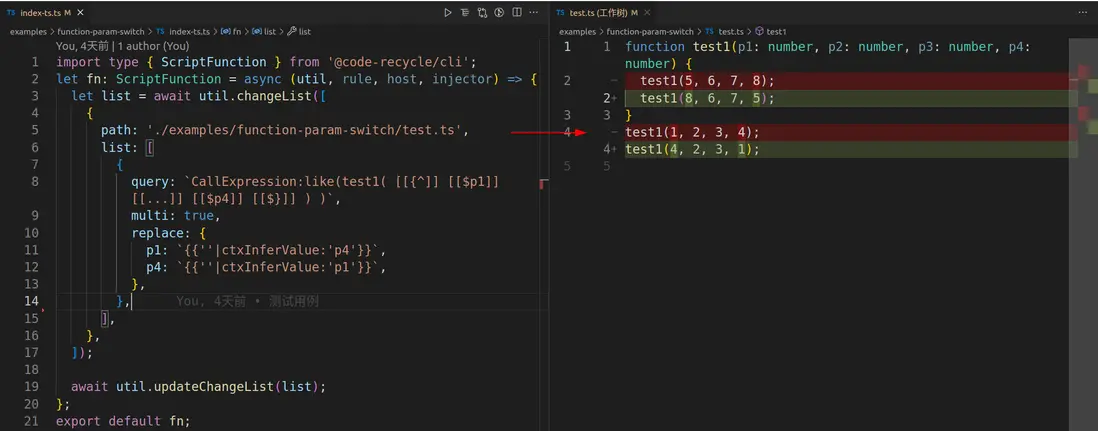Open the More Actions ellipsis menu
The height and width of the screenshot is (431, 1098).
(x=534, y=13)
